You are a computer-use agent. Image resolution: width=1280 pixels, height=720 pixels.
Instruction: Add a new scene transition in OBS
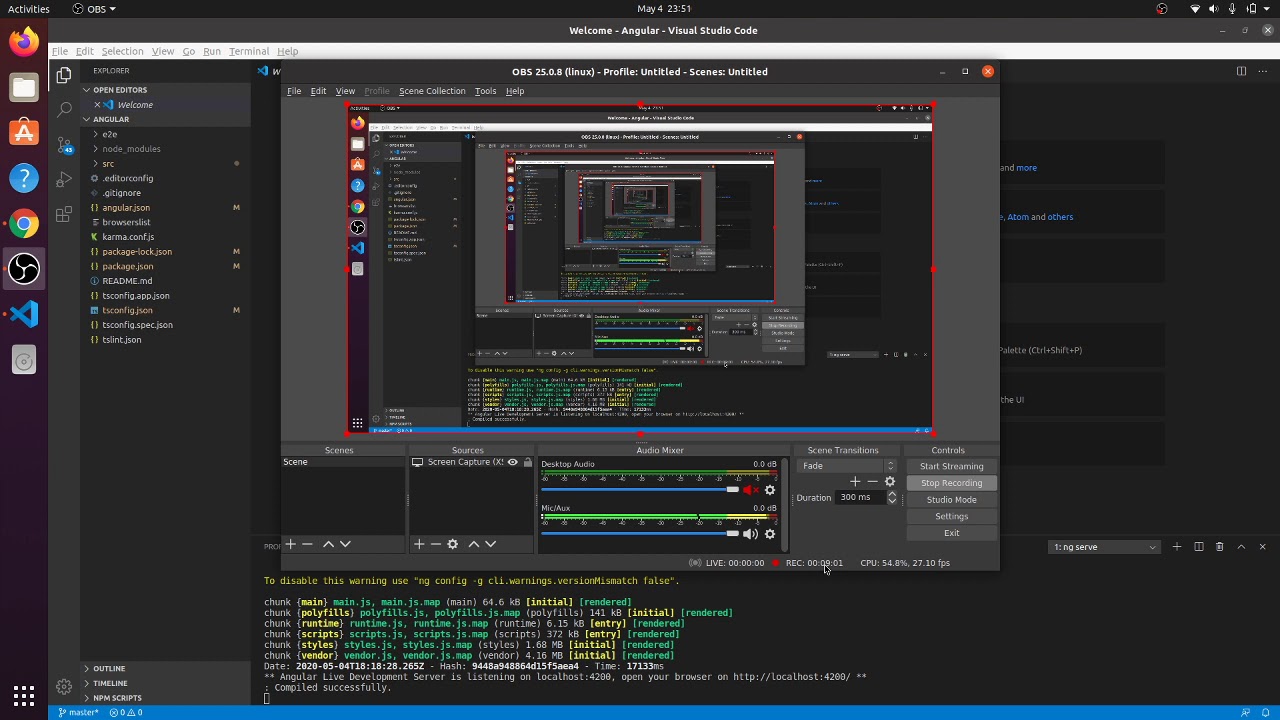tap(855, 482)
